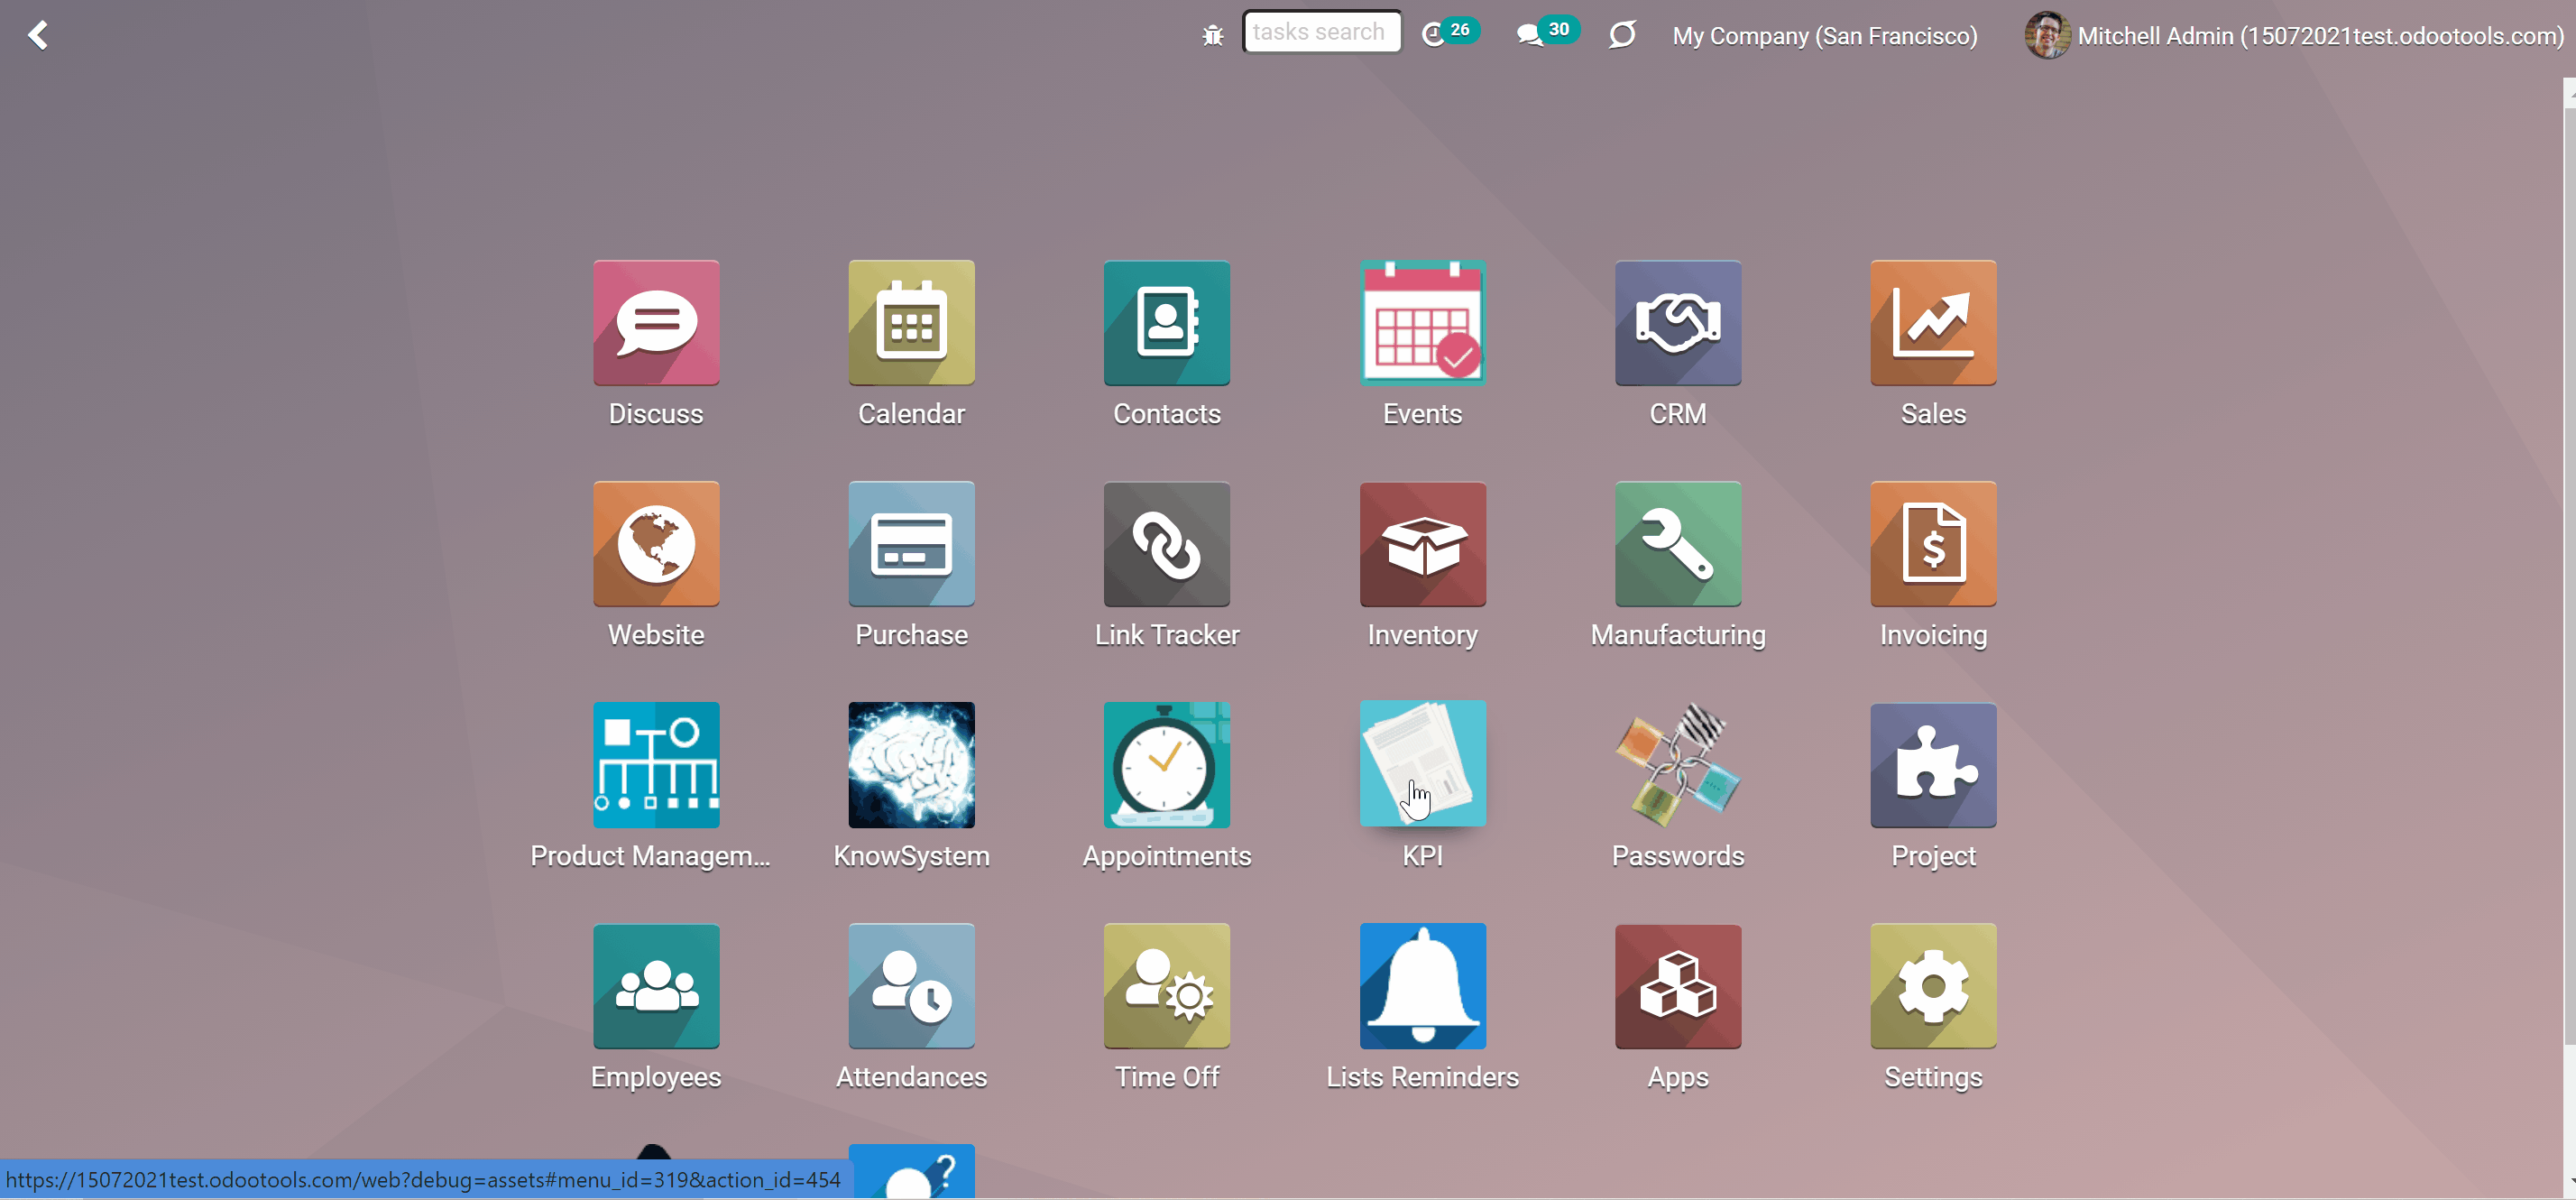The width and height of the screenshot is (2576, 1200).
Task: Open the Mitchell Admin user menu
Action: coord(2295,36)
